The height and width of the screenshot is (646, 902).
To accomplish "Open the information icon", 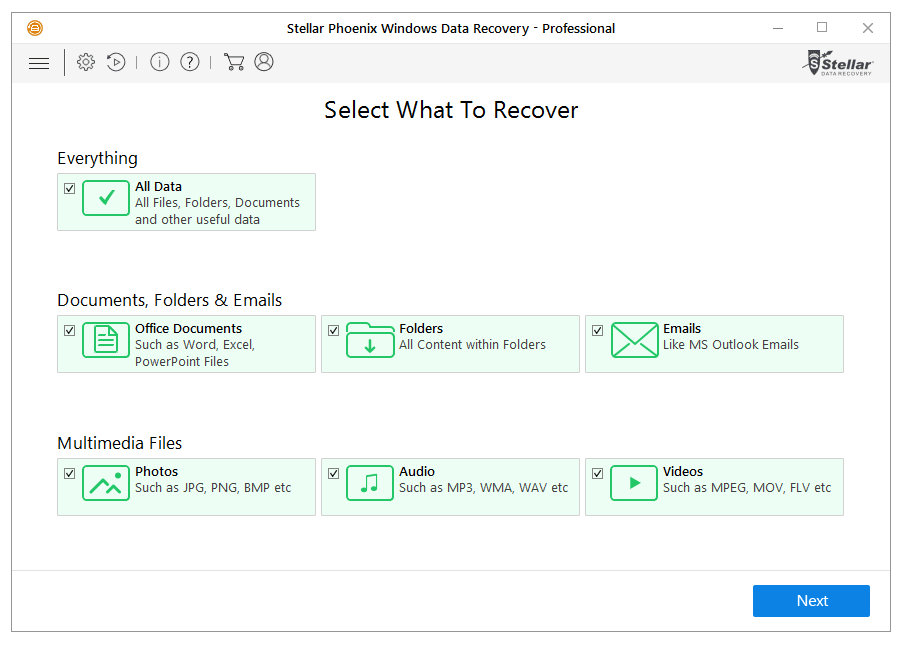I will (160, 62).
